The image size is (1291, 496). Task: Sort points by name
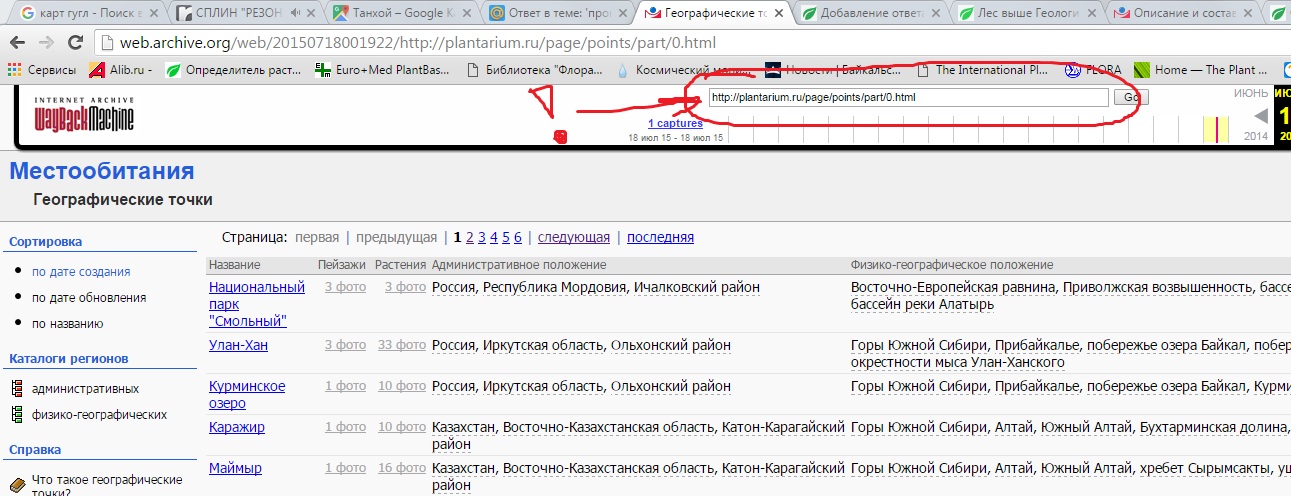pyautogui.click(x=67, y=323)
